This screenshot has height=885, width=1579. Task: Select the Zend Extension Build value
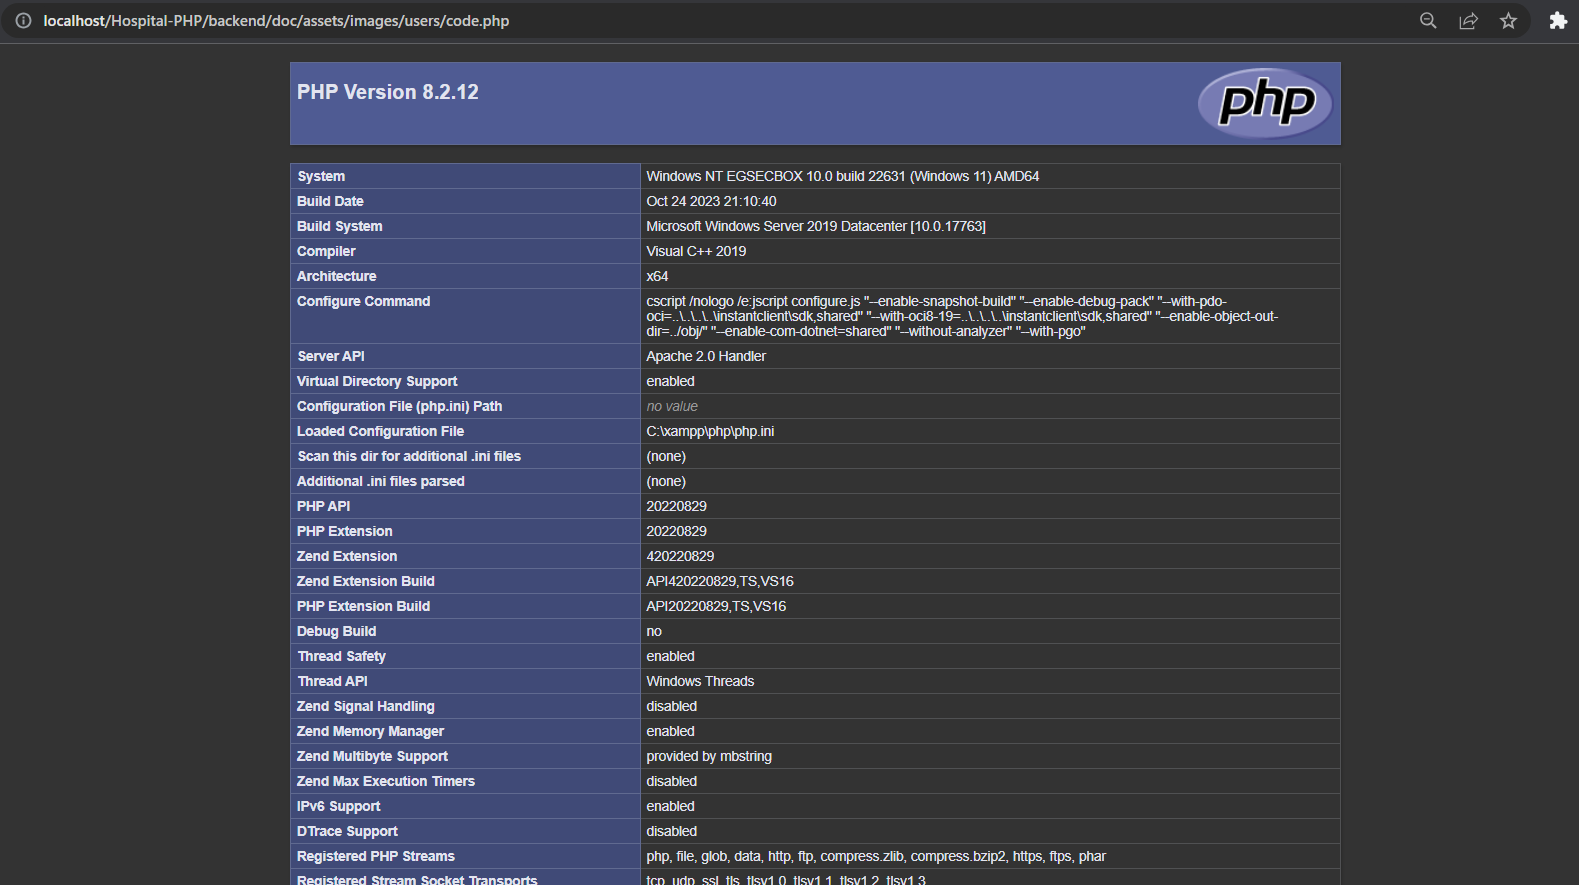pos(720,581)
